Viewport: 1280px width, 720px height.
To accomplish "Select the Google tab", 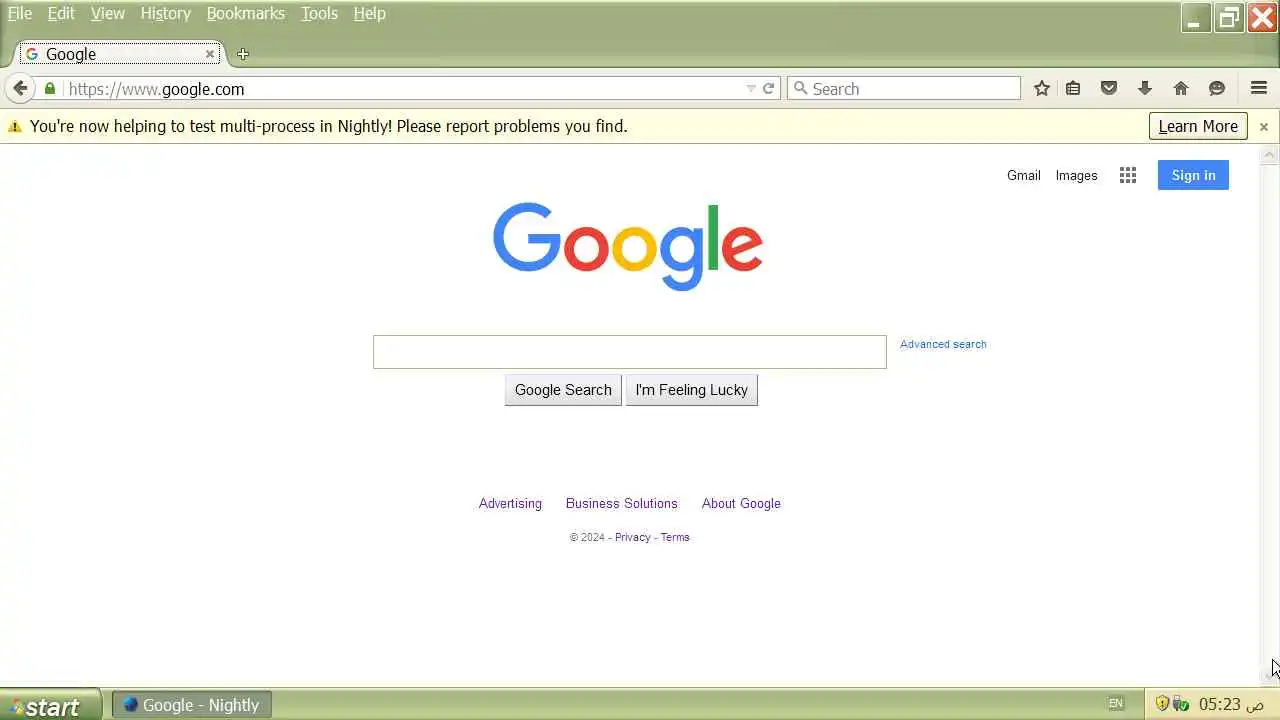I will click(120, 54).
